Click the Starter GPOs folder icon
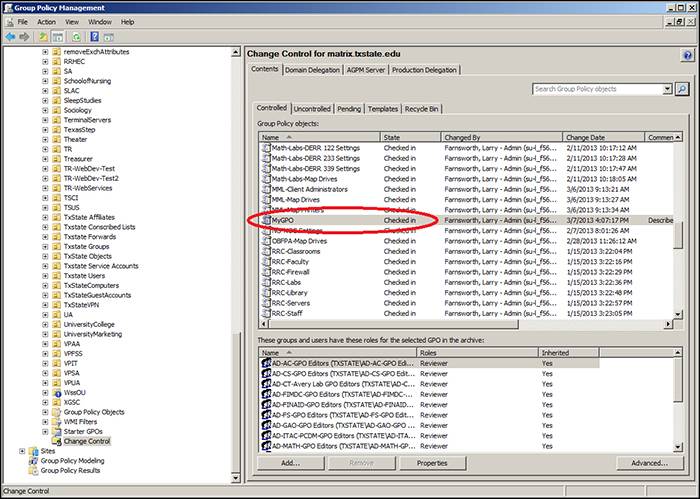Viewport: 700px width, 499px height. pos(57,432)
